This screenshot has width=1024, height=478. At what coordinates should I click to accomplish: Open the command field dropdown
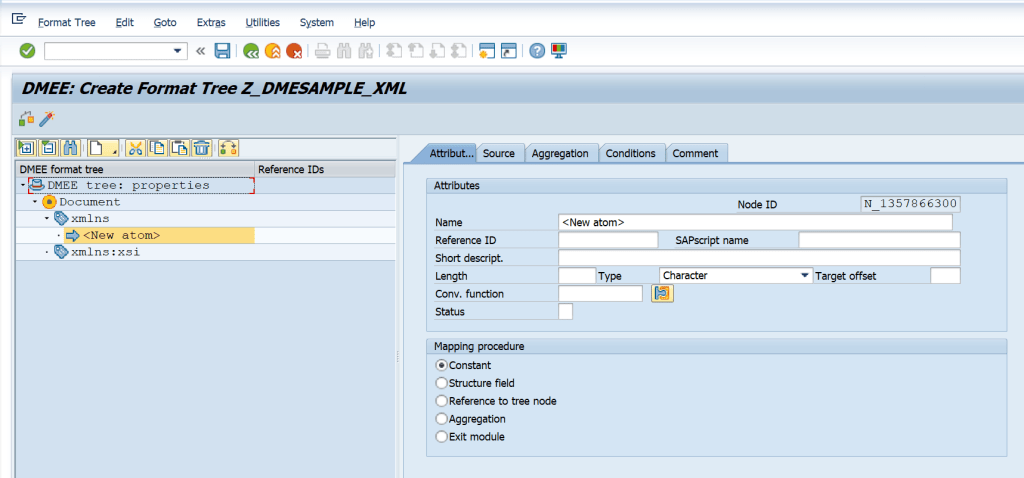tap(177, 51)
